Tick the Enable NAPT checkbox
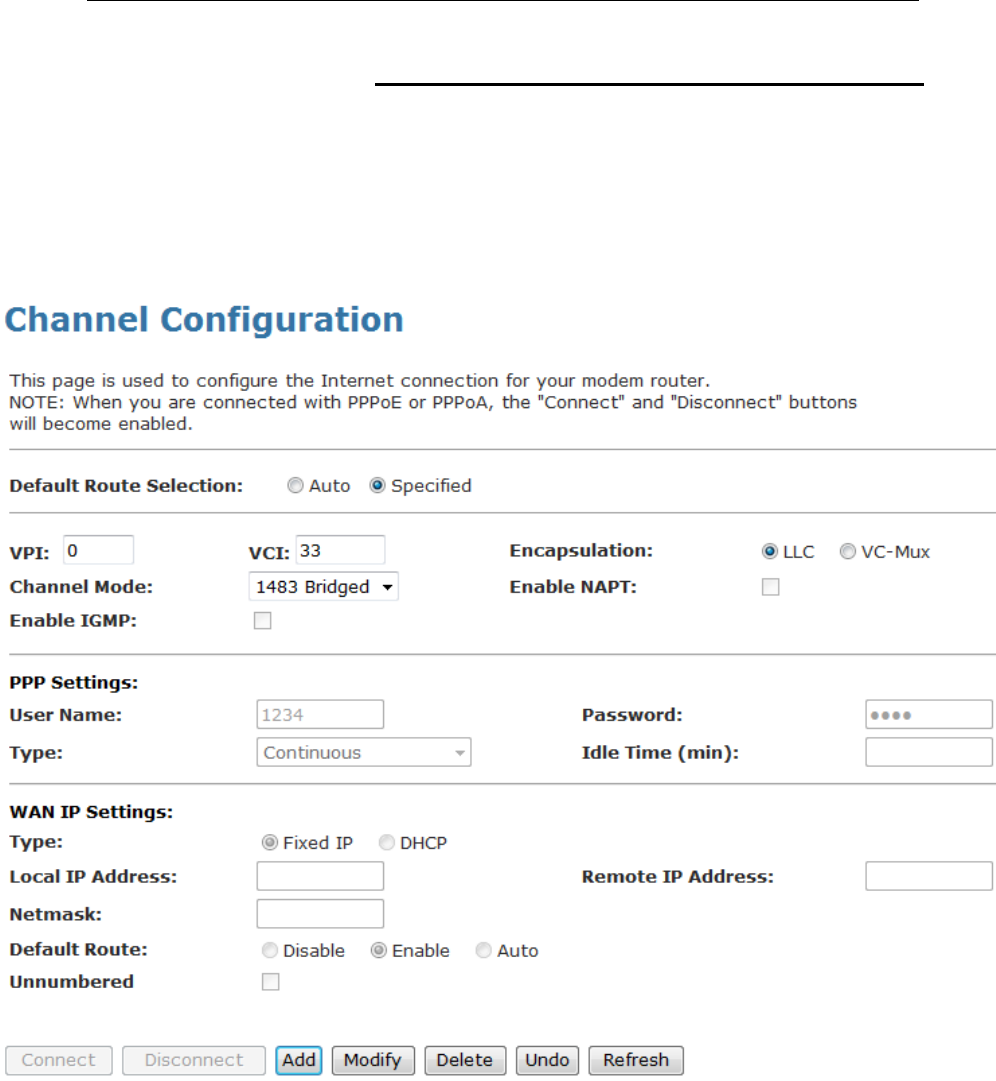The image size is (996, 1081). click(x=771, y=587)
